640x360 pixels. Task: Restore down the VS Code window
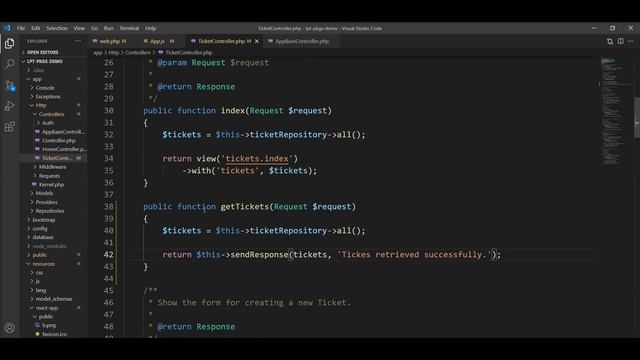(612, 28)
